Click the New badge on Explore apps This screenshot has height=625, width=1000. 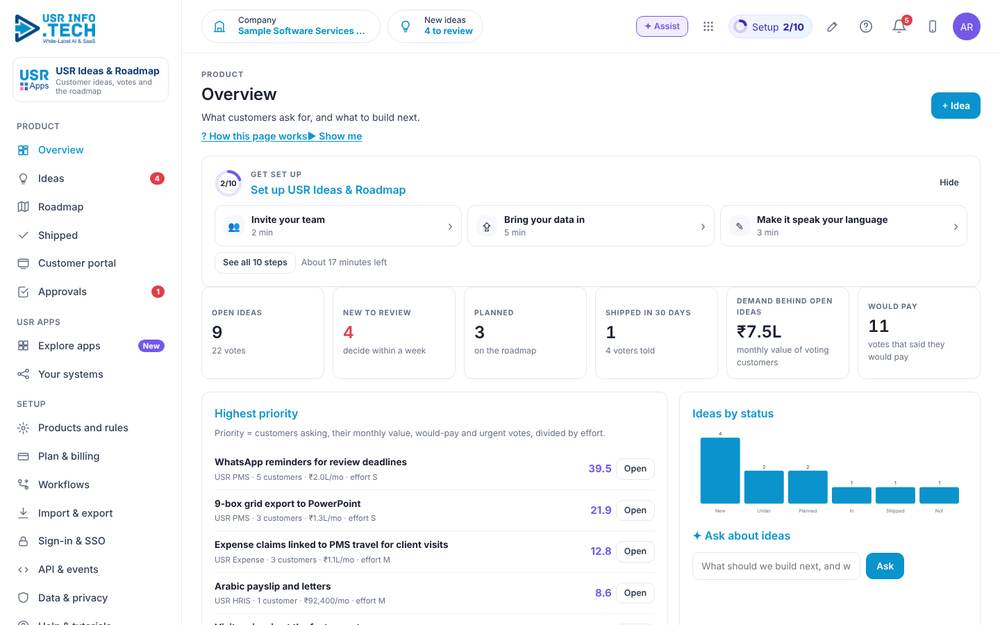(x=151, y=346)
